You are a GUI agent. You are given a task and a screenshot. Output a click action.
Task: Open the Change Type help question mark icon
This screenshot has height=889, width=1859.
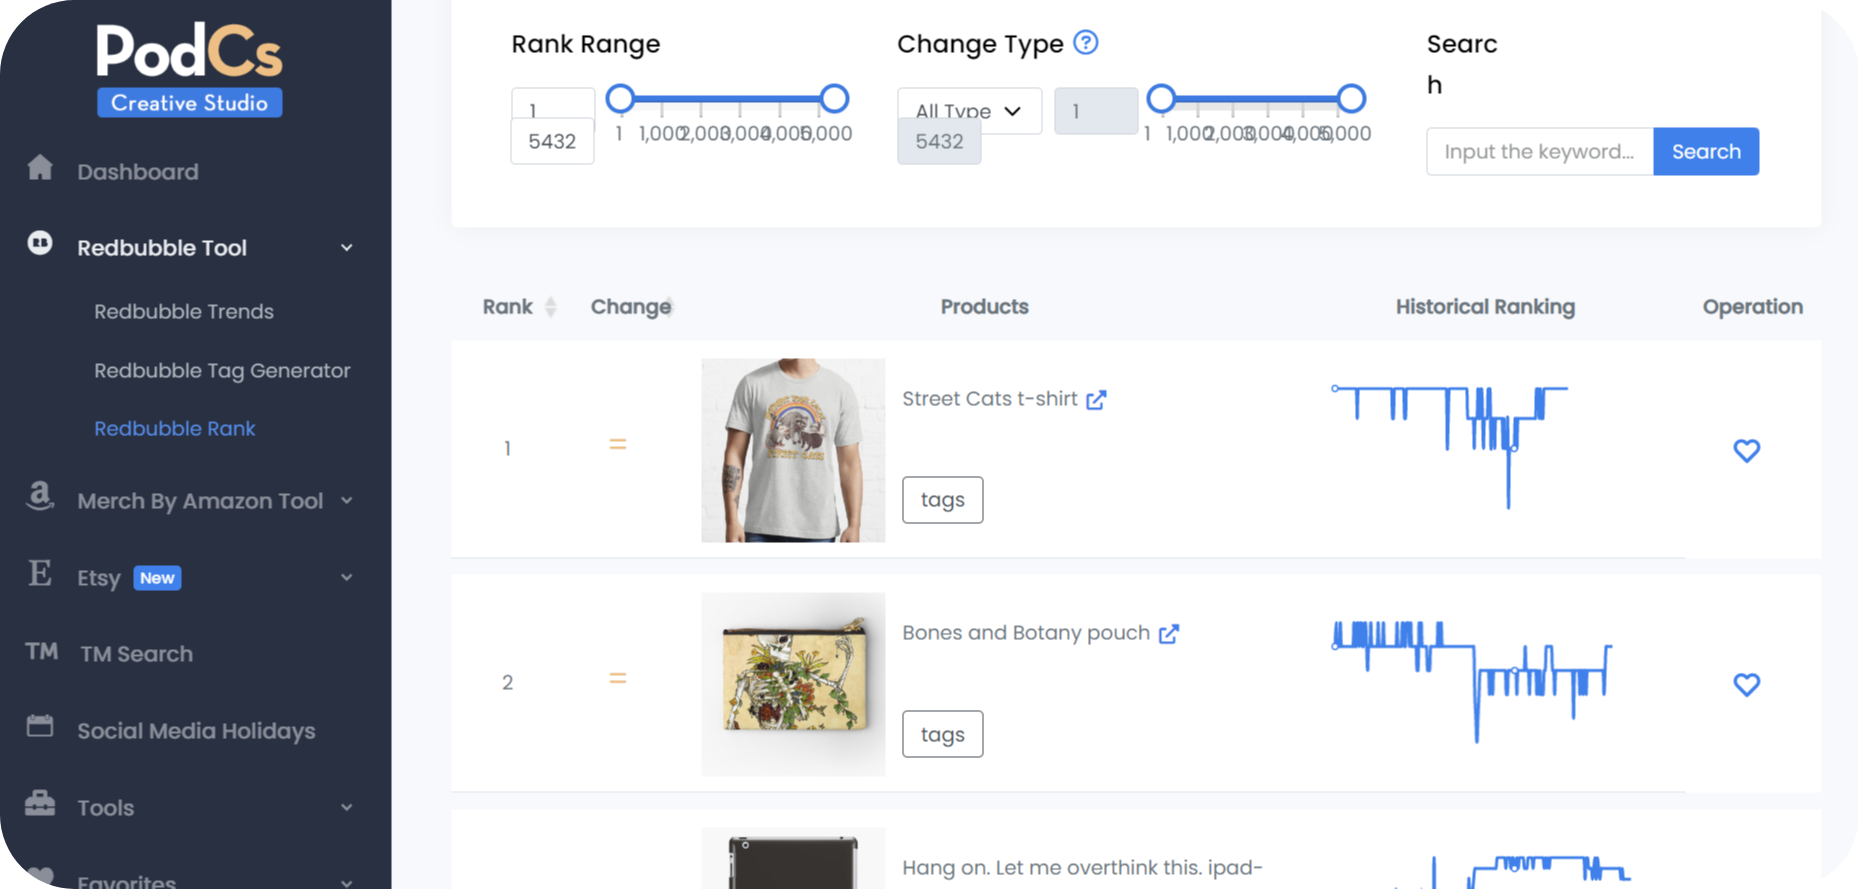pos(1086,42)
